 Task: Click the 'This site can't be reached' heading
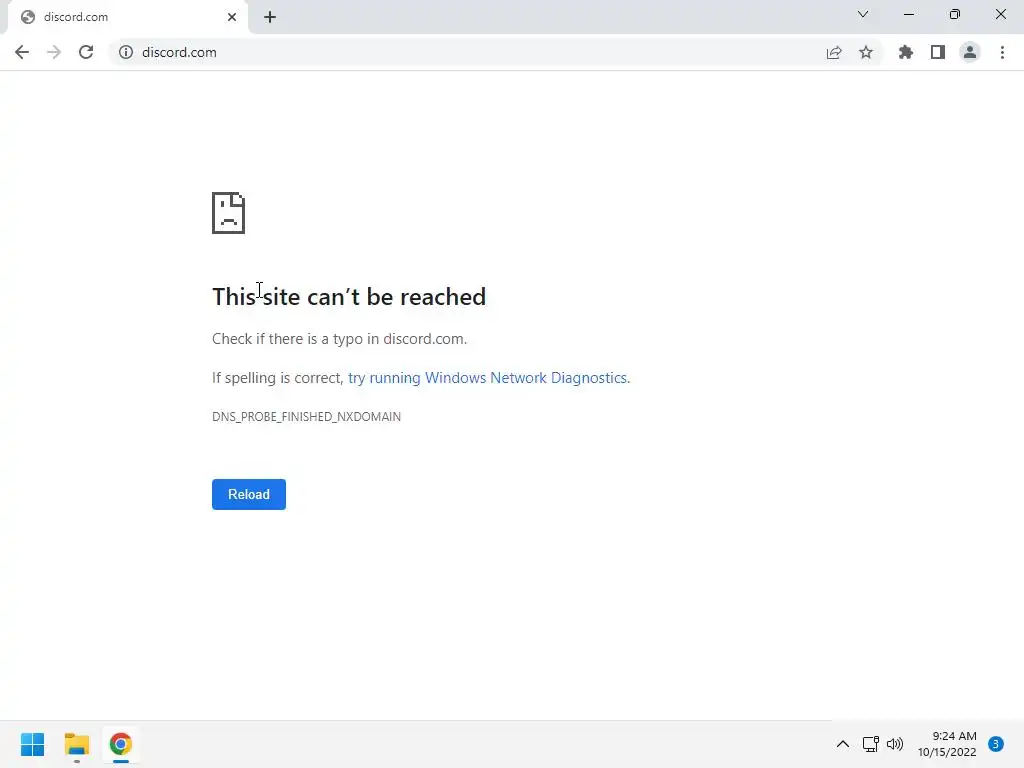tap(349, 296)
